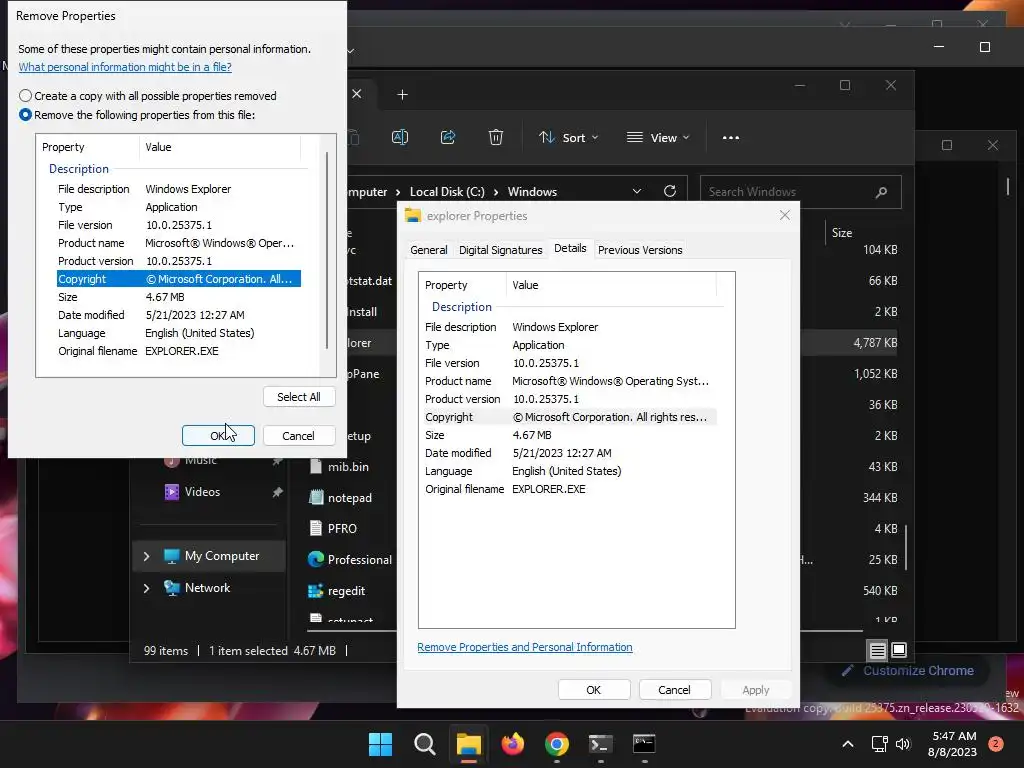Click the chevron after Local Disk (C:)
The image size is (1024, 768).
(496, 192)
